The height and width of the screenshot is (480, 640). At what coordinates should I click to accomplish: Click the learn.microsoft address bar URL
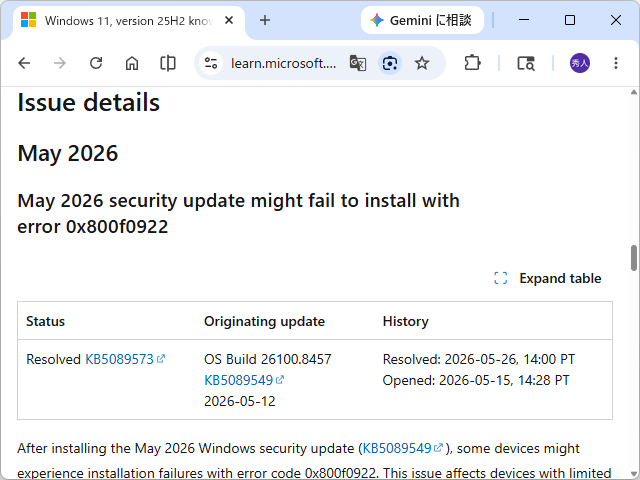283,63
